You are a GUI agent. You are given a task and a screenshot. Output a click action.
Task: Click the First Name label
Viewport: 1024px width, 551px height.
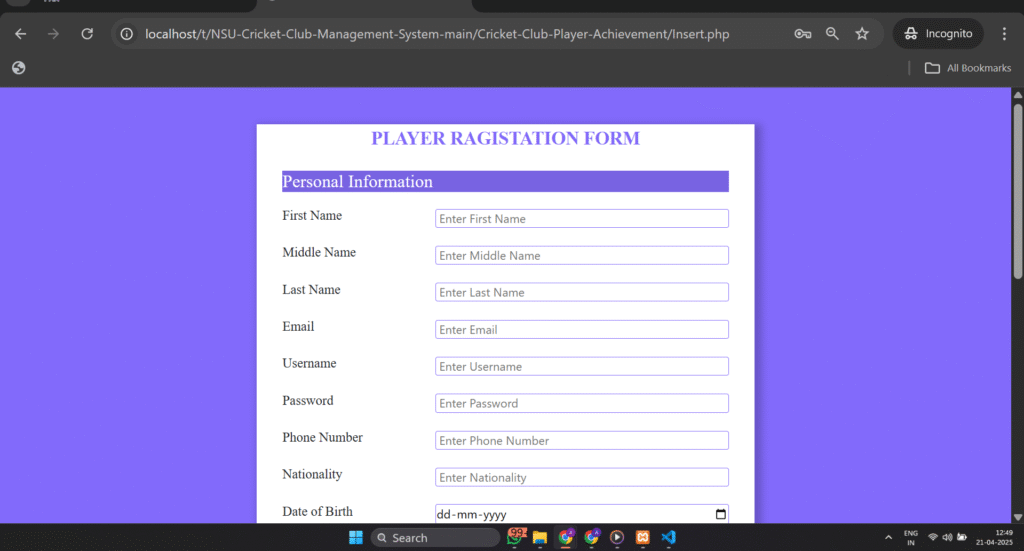click(x=312, y=215)
